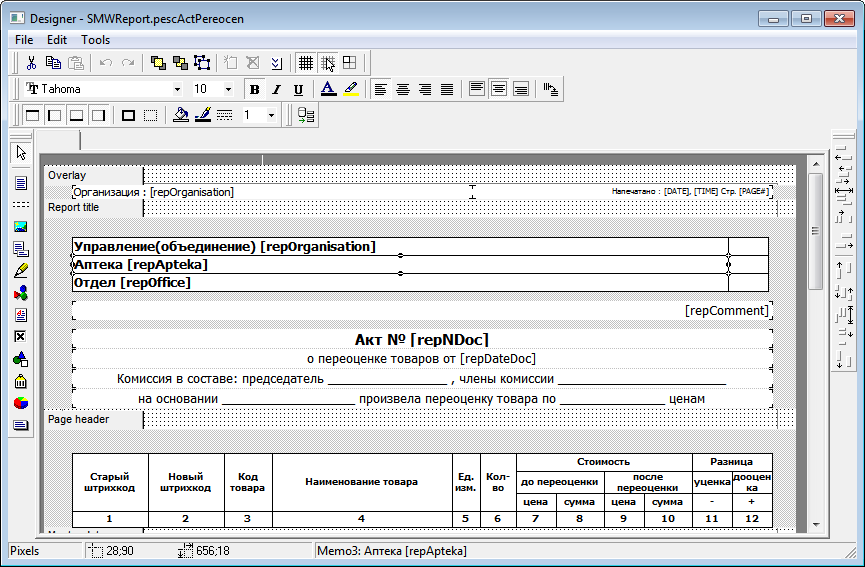Select the Insert barcode tool
This screenshot has width=865, height=567.
(20, 381)
